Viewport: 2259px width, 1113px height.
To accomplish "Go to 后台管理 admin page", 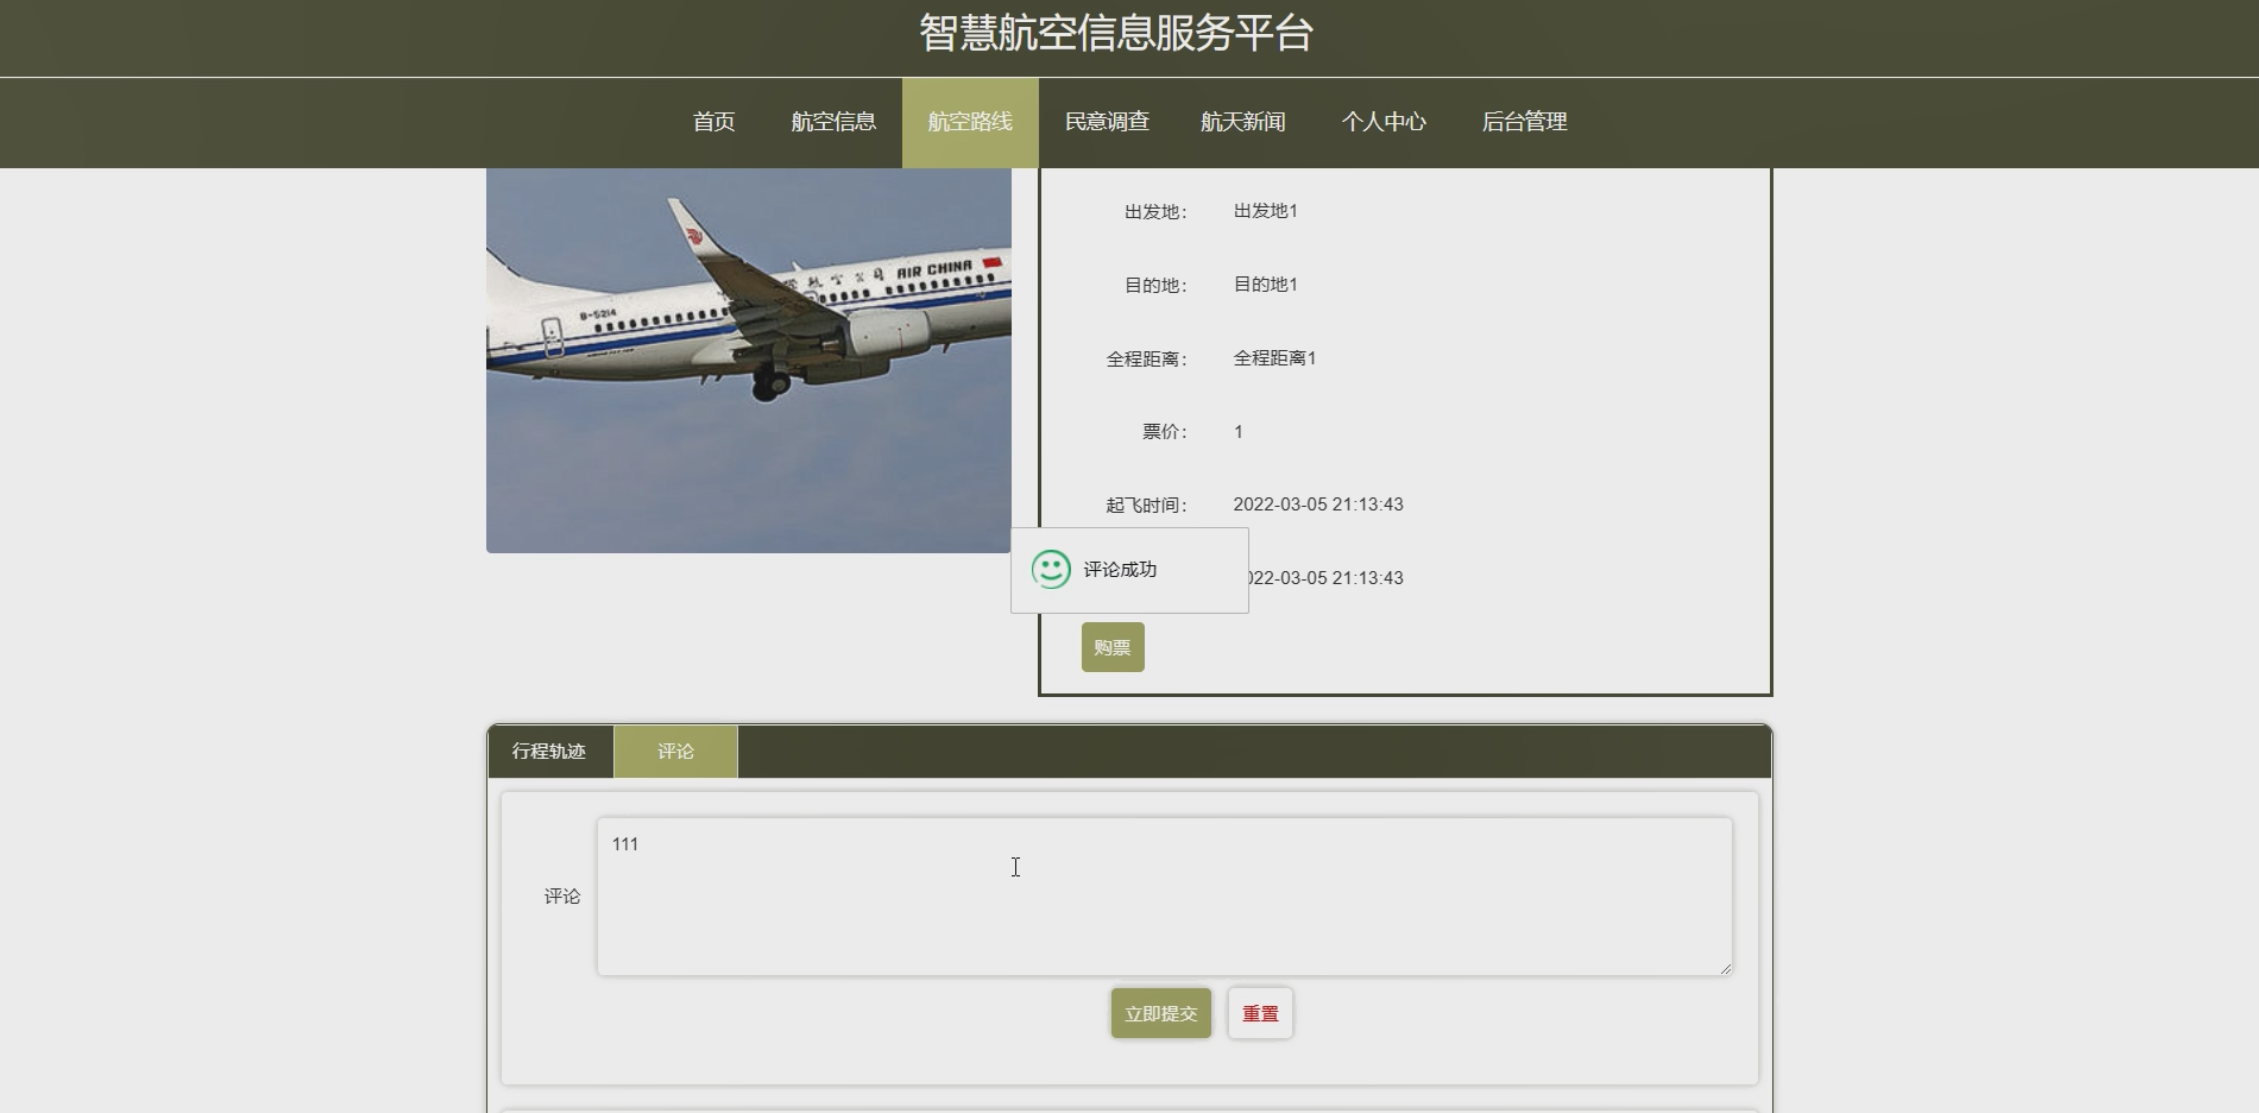I will [x=1524, y=122].
